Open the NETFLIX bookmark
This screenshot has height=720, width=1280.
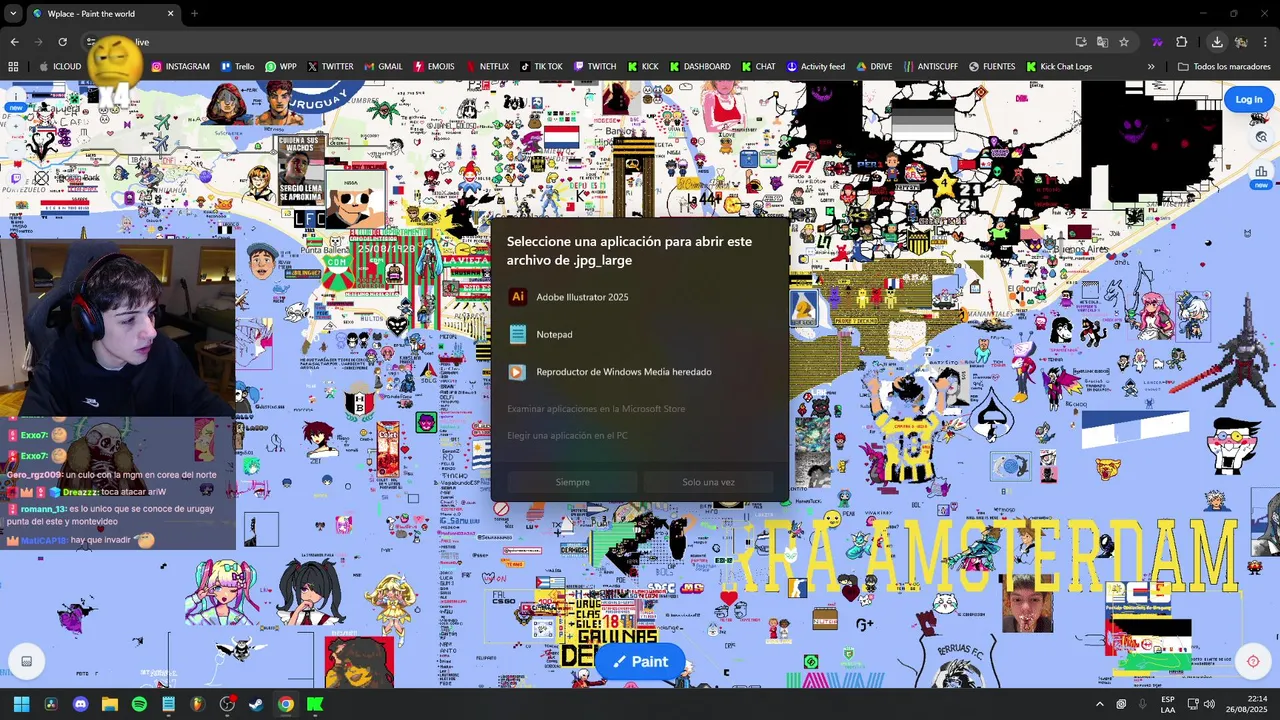click(x=486, y=67)
